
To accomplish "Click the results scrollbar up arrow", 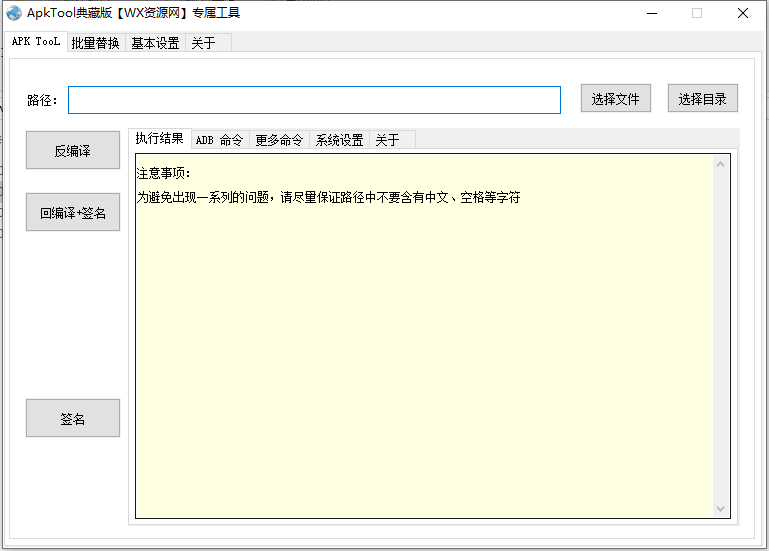I will (720, 164).
